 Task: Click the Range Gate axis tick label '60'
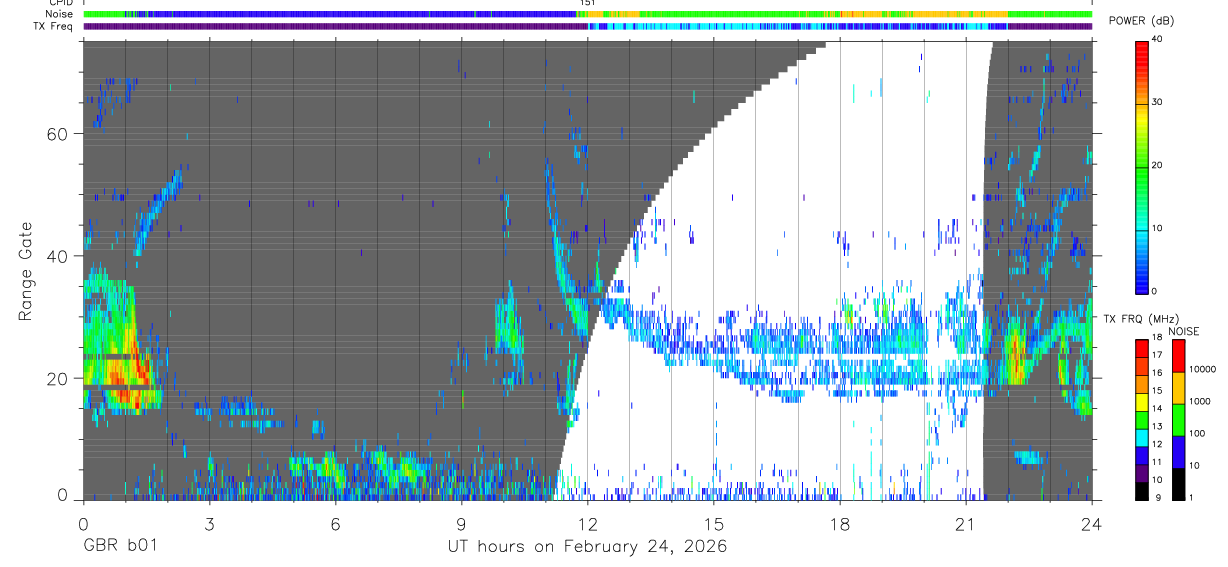[x=57, y=134]
